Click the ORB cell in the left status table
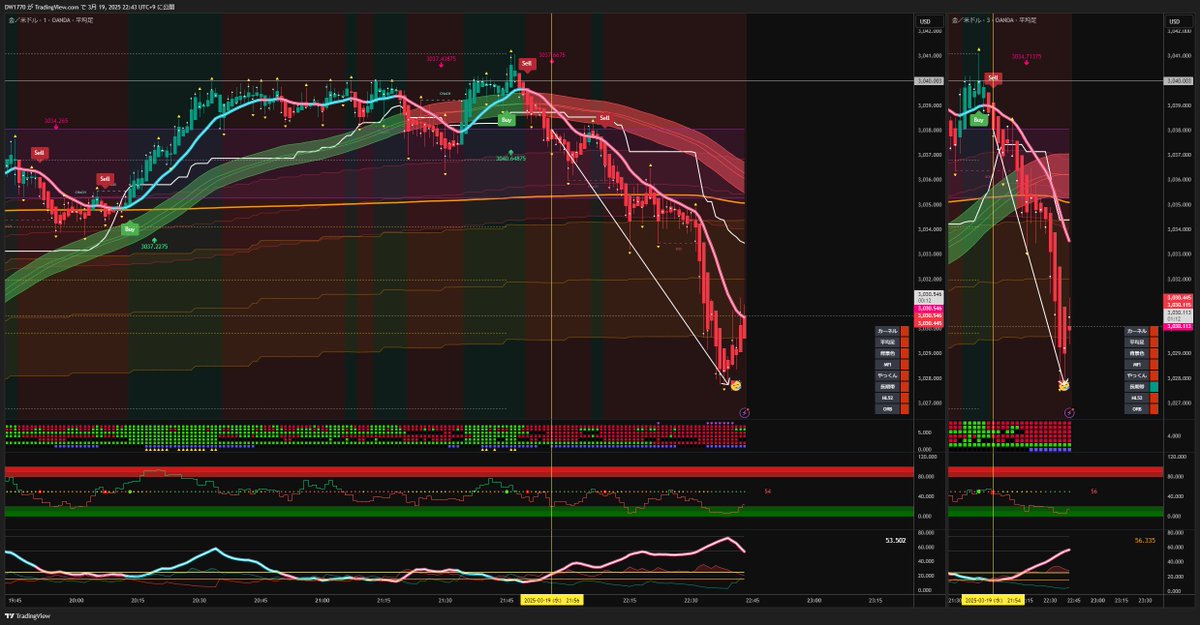 coord(887,409)
